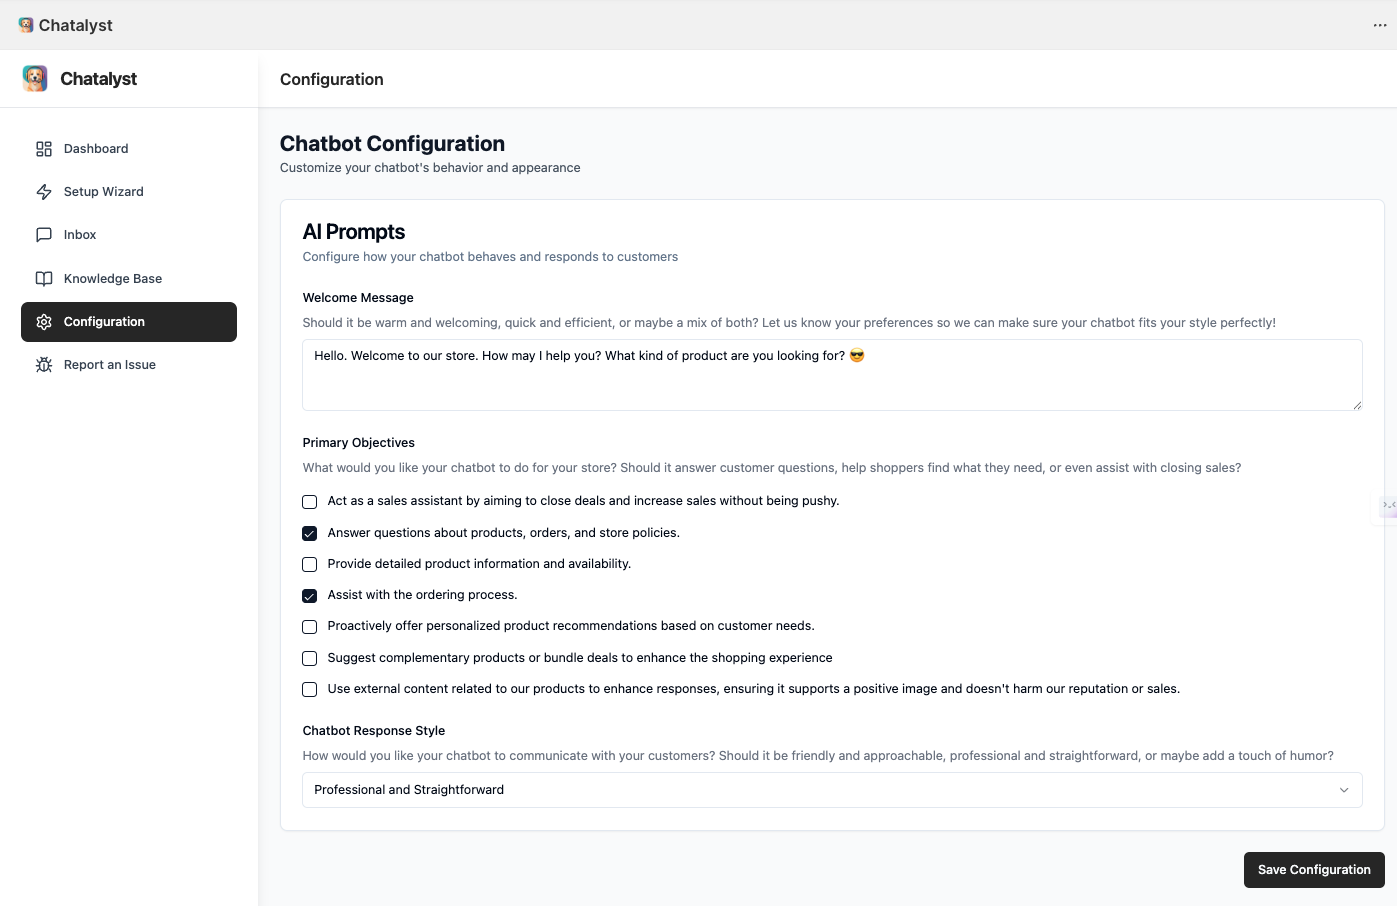Click the Report an Issue bug icon

44,365
